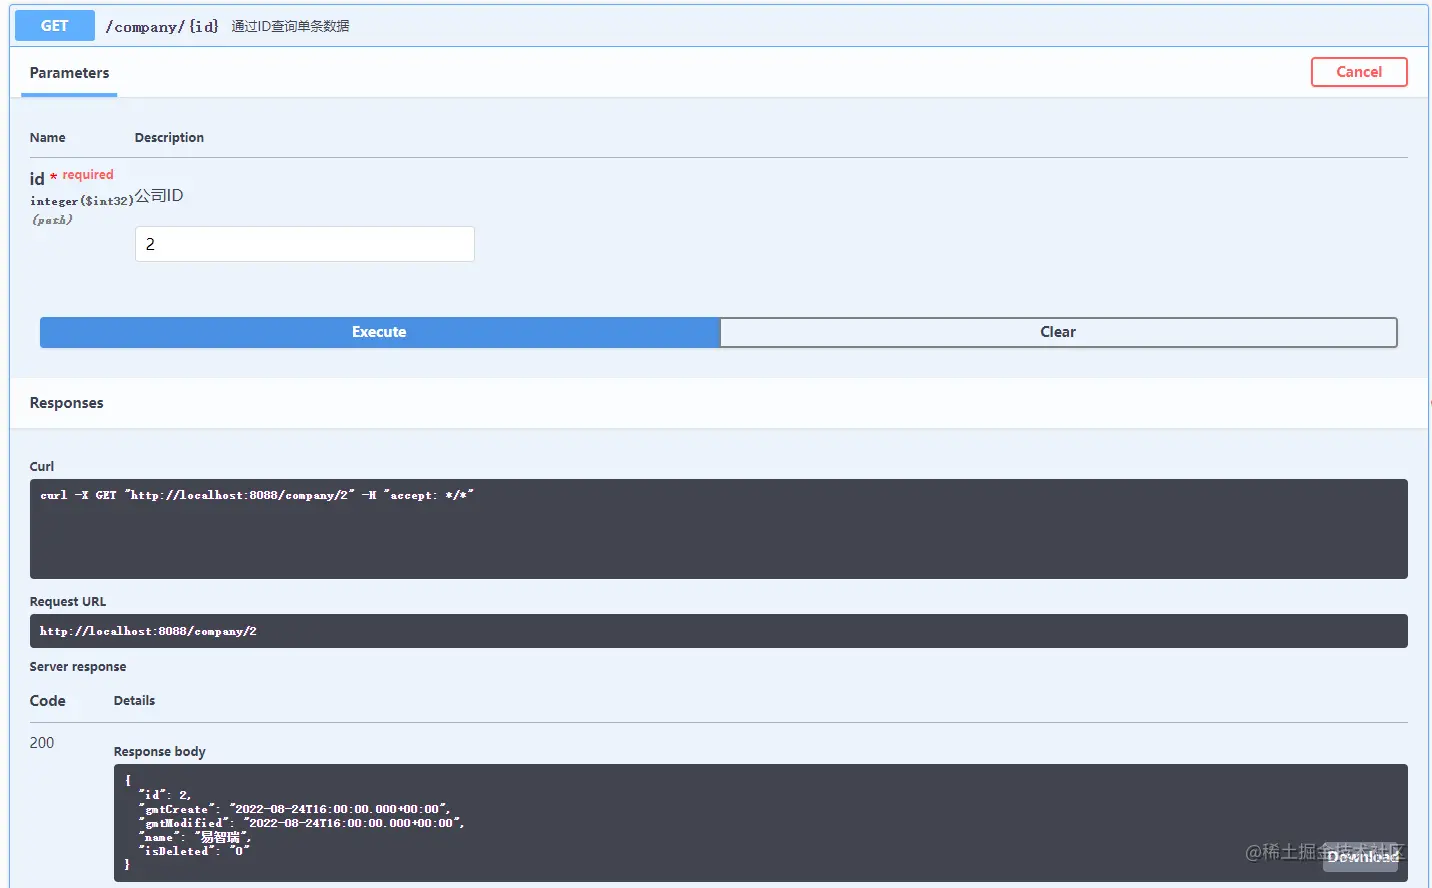The height and width of the screenshot is (888, 1432).
Task: Click the "id": 2 line in response
Action: coord(165,795)
